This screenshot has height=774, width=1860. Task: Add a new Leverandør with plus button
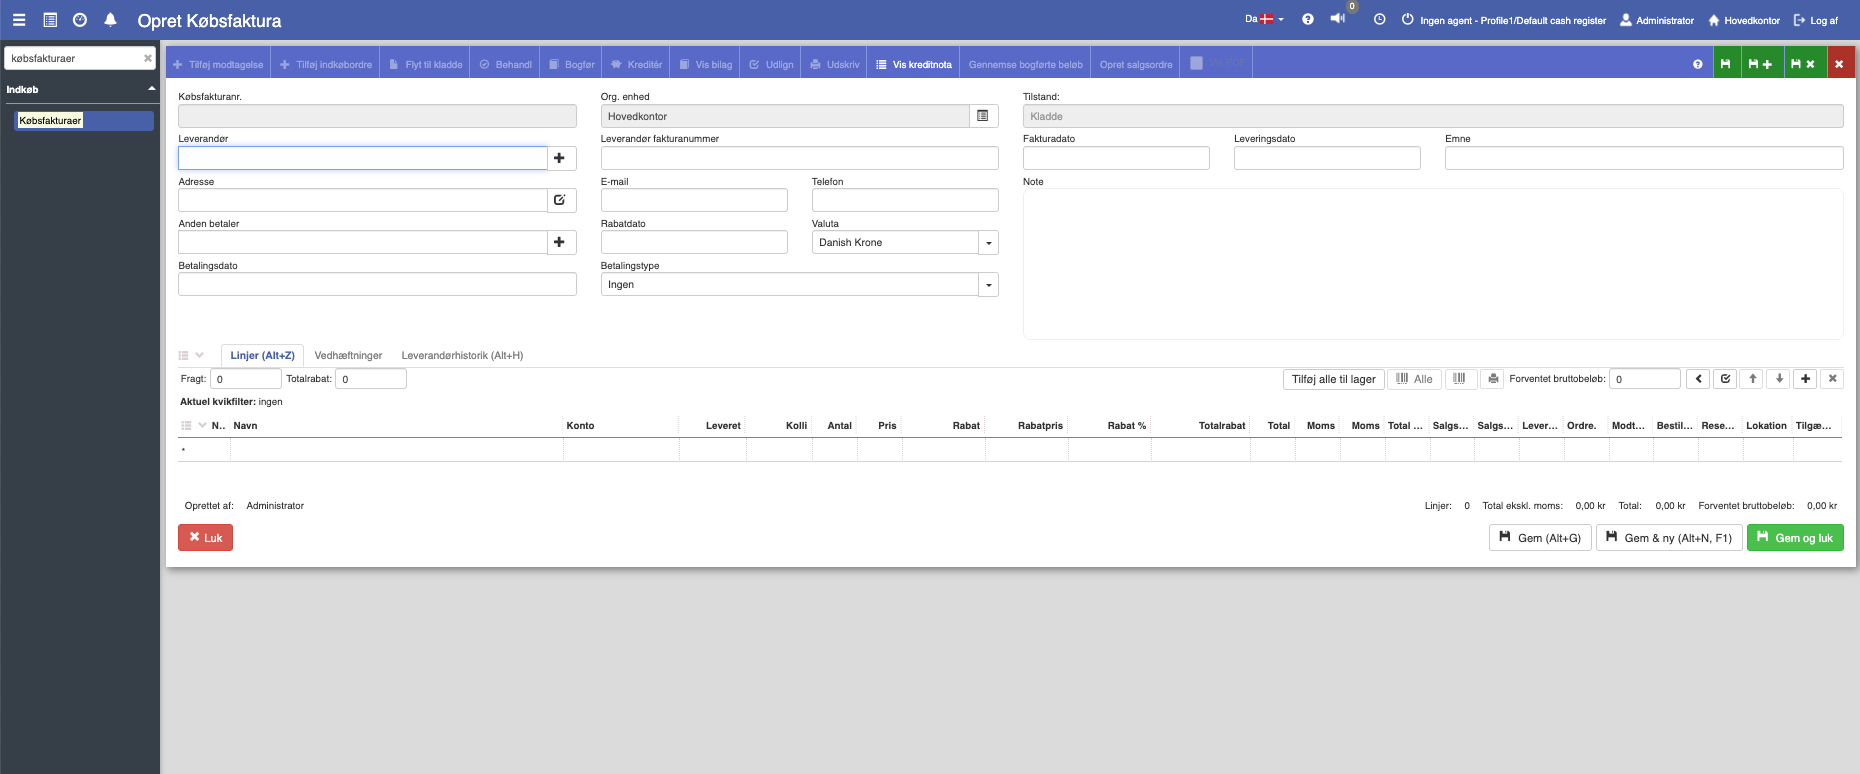click(559, 158)
